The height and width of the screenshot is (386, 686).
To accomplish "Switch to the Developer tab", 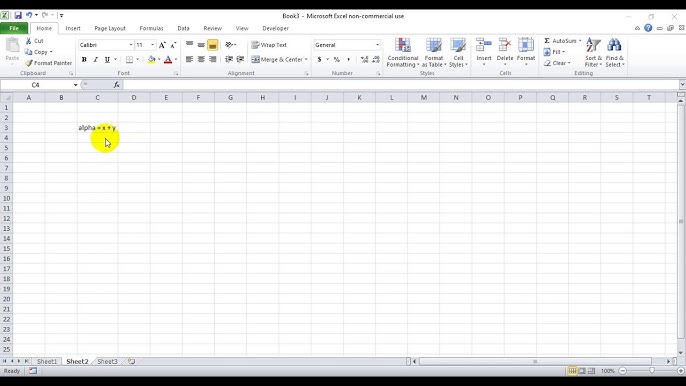I will tap(275, 28).
